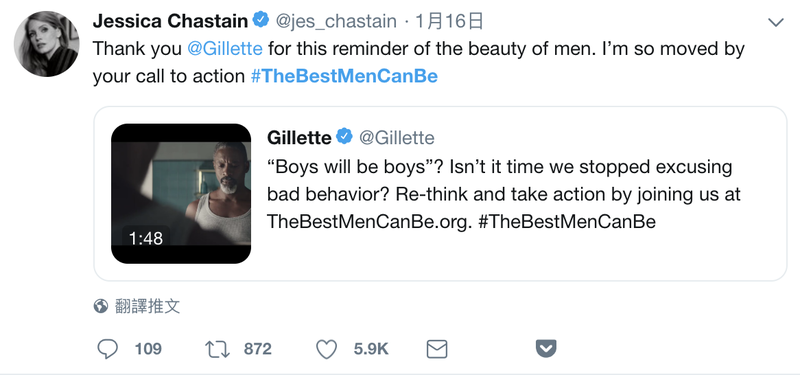Click the globe icon beside 翻譯推文
Viewport: 800px width, 375px height.
101,306
